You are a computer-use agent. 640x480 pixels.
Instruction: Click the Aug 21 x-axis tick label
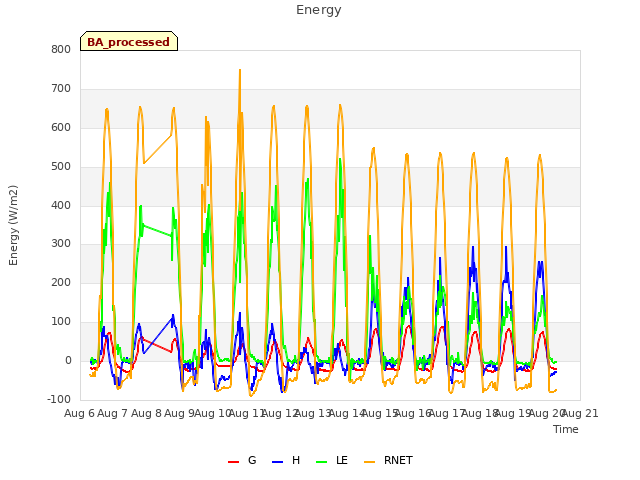click(580, 413)
